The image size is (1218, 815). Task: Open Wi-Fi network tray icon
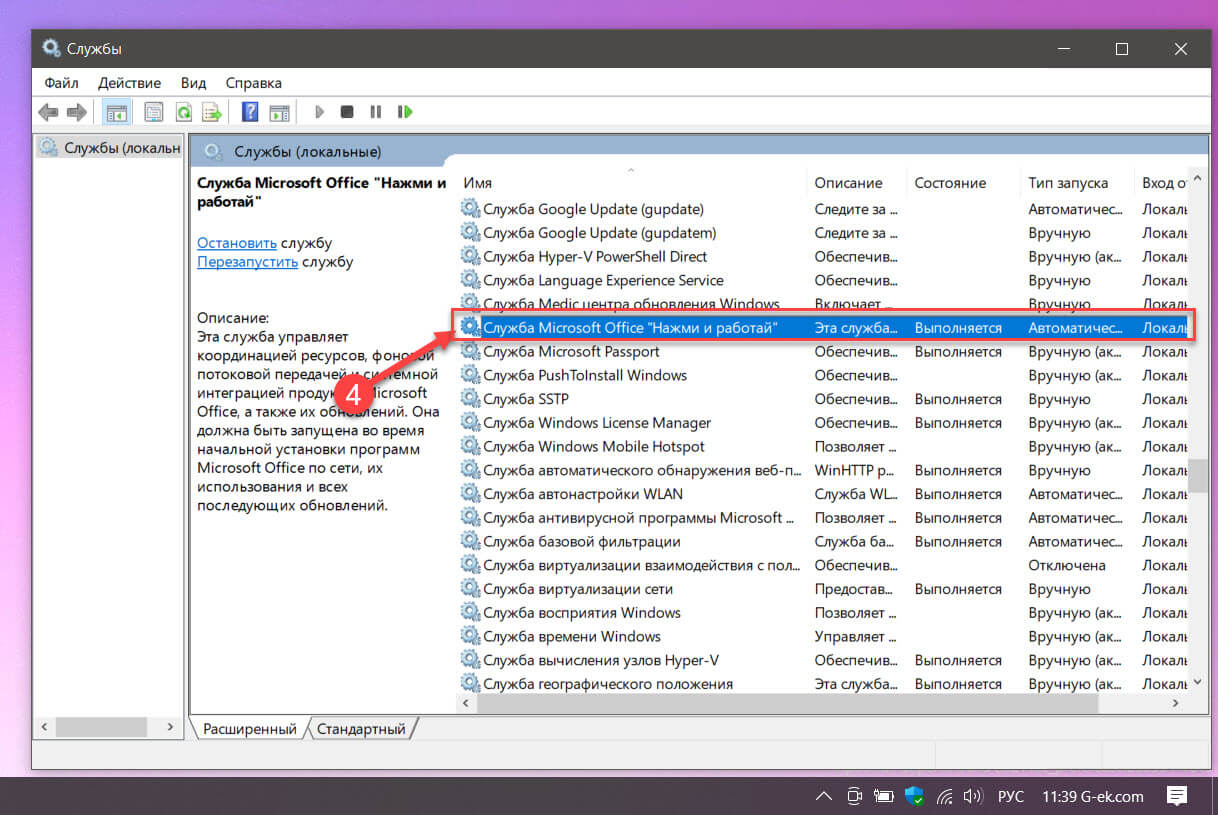(x=944, y=797)
